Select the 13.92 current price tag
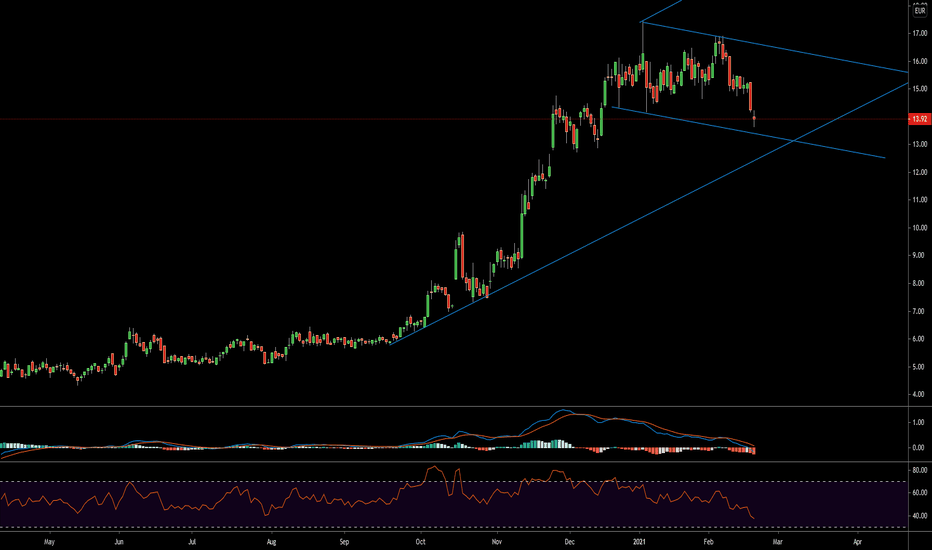Screen dimensions: 932x550 tap(920, 119)
